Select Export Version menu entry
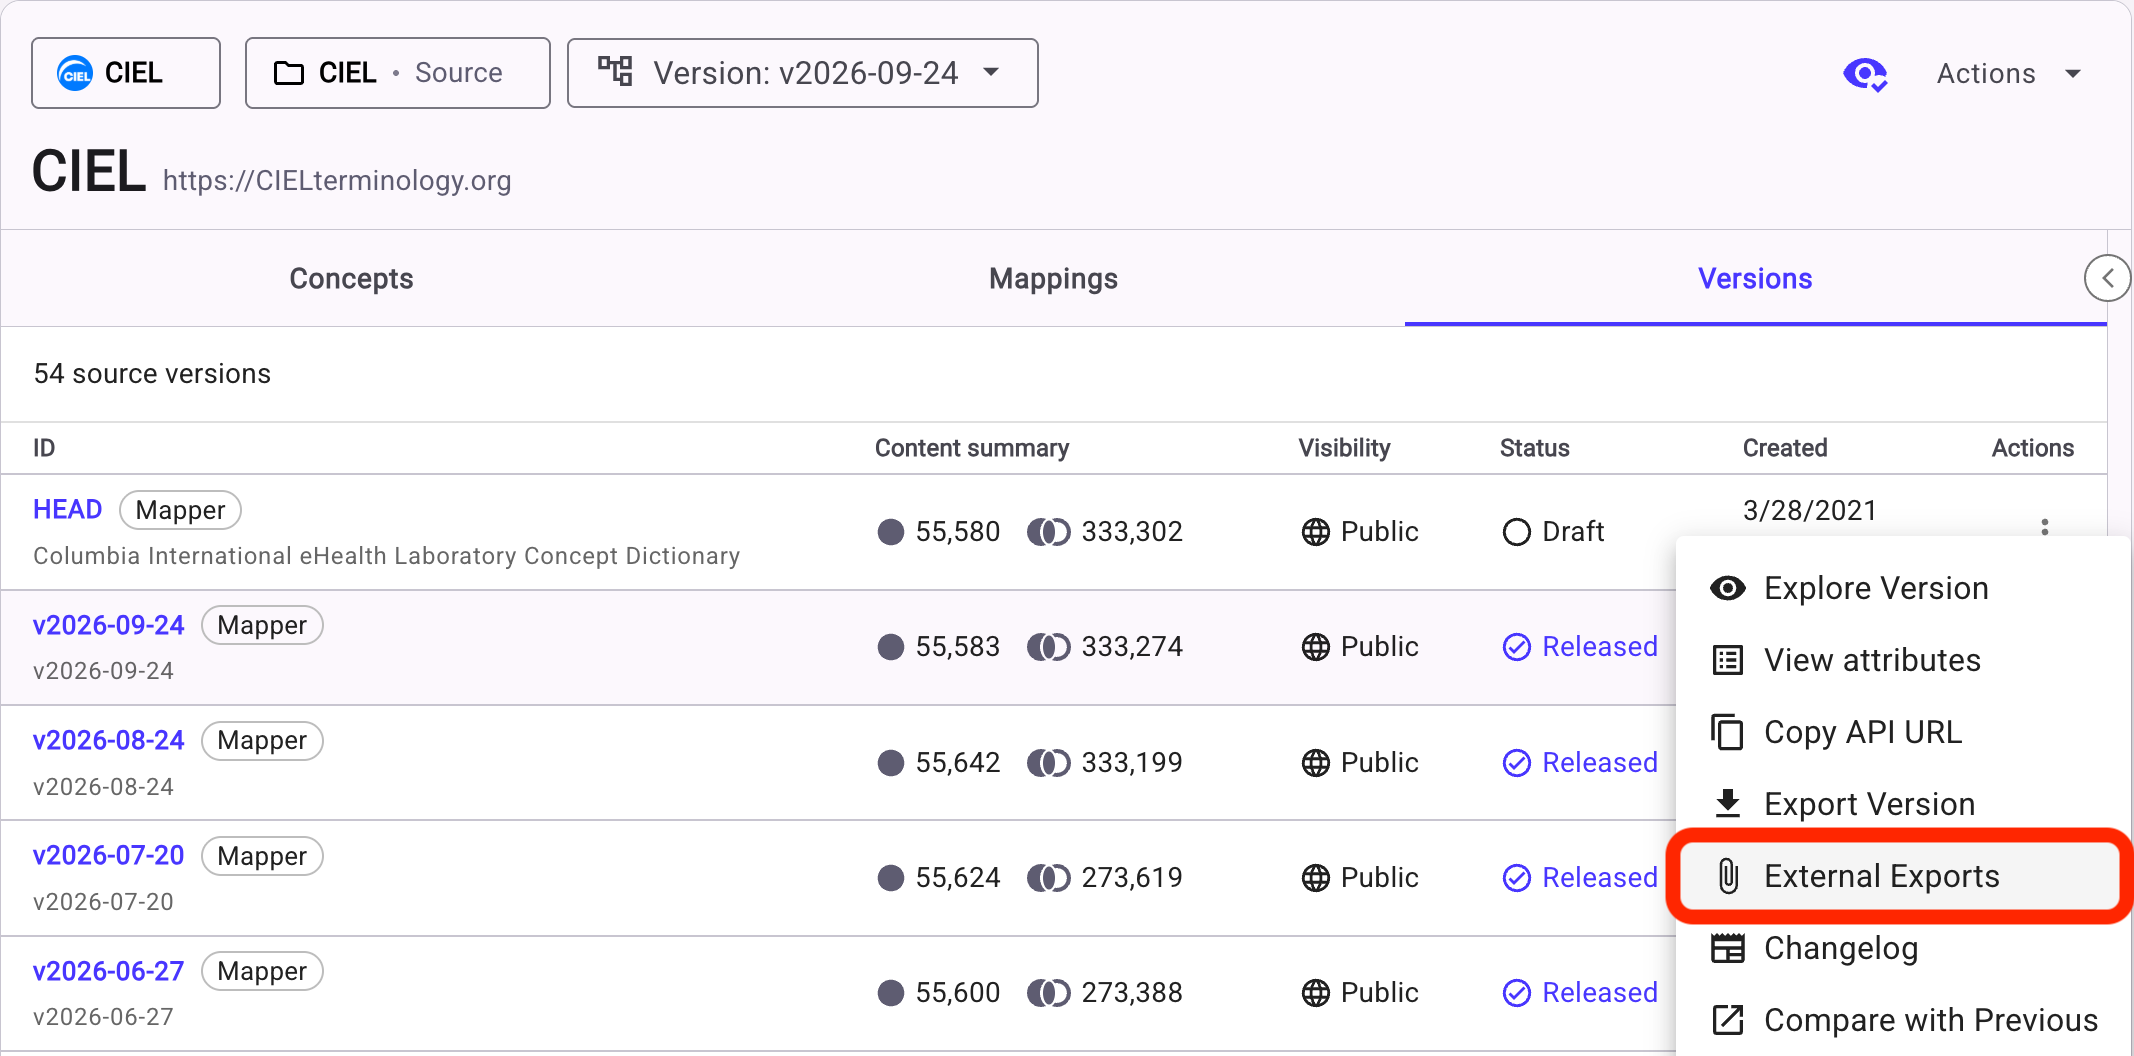This screenshot has width=2134, height=1056. point(1903,804)
